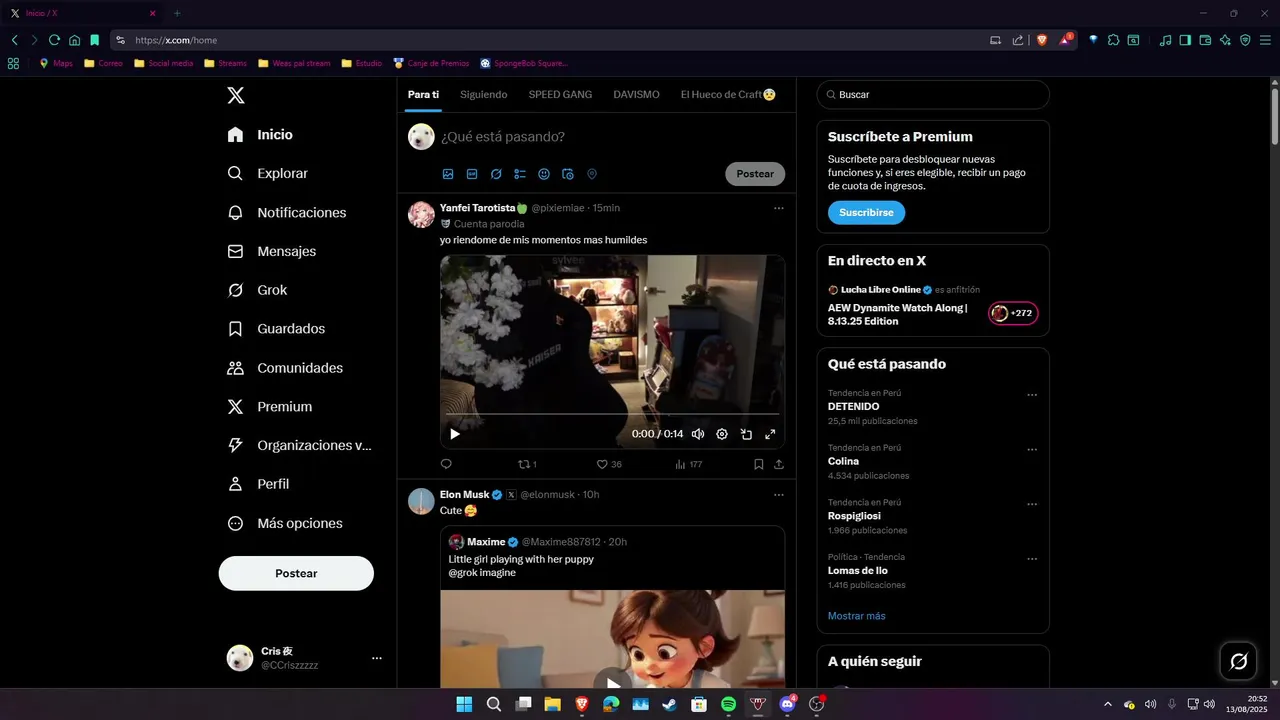Add GIF icon in composer
The image size is (1280, 720).
[472, 174]
